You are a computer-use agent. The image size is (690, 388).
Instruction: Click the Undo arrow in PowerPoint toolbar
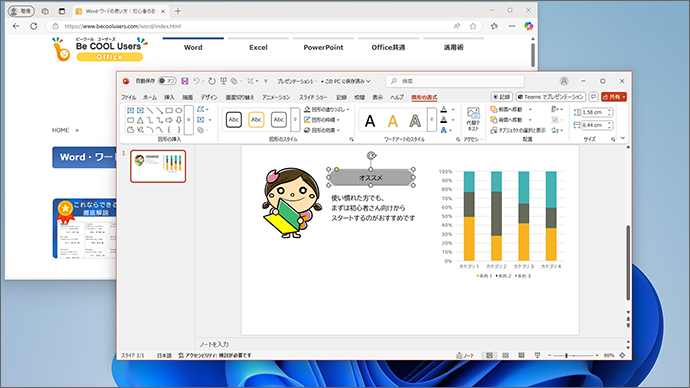pos(196,81)
